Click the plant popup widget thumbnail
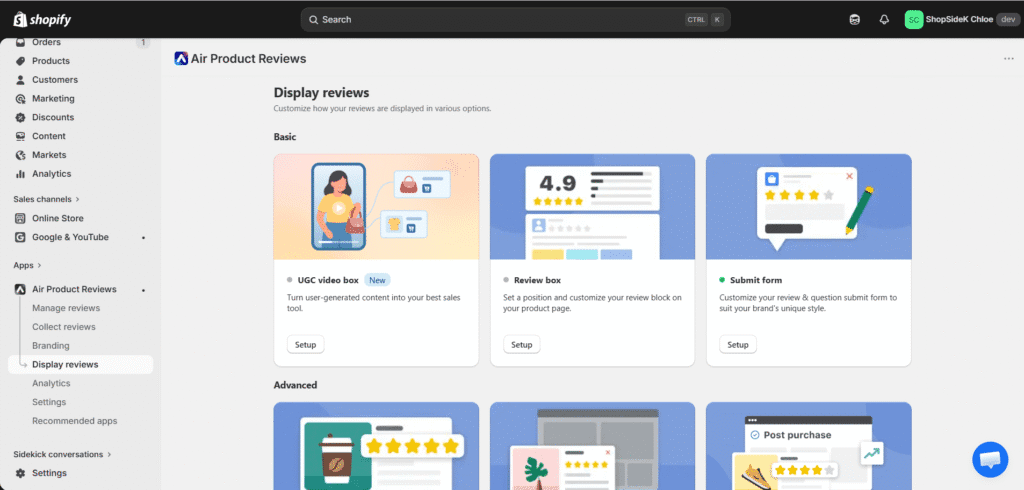Screen dimensions: 1024x490 coord(592,446)
